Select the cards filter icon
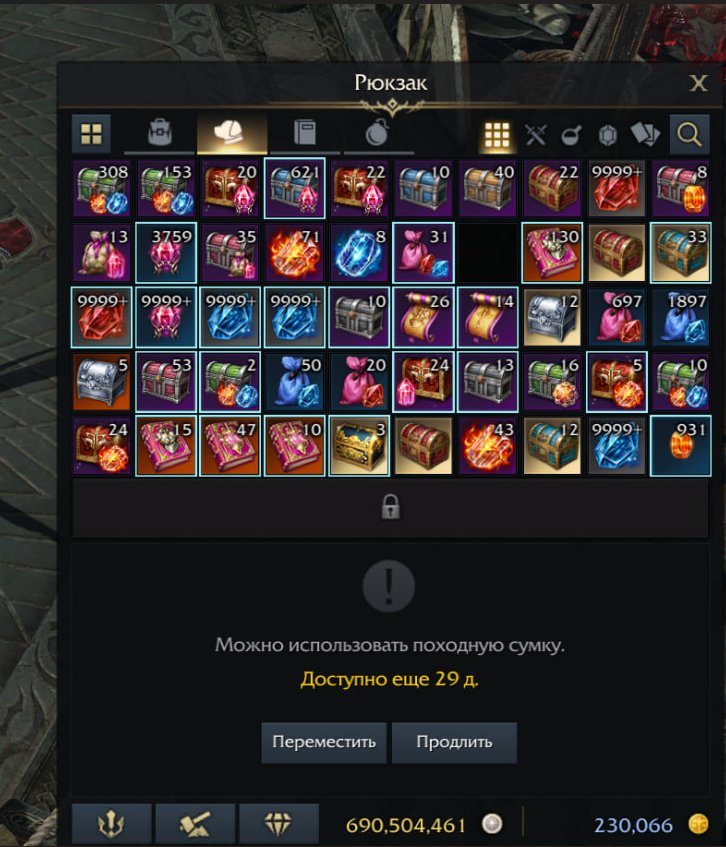726x847 pixels. point(646,134)
